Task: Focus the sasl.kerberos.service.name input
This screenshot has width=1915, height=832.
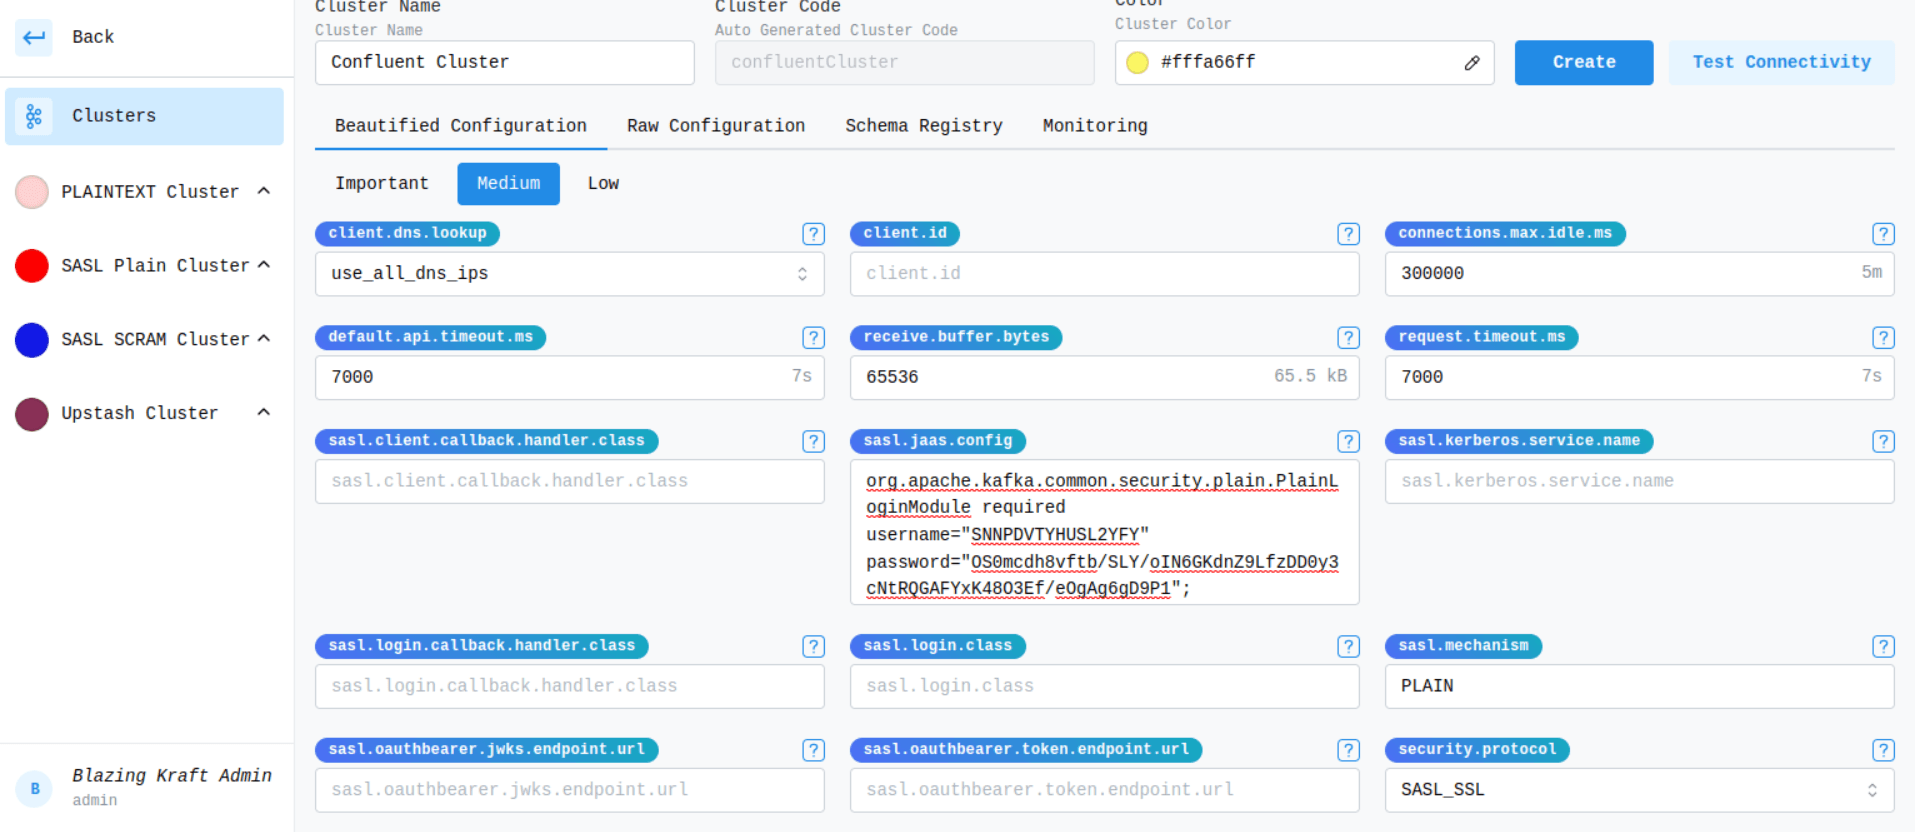Action: 1640,482
